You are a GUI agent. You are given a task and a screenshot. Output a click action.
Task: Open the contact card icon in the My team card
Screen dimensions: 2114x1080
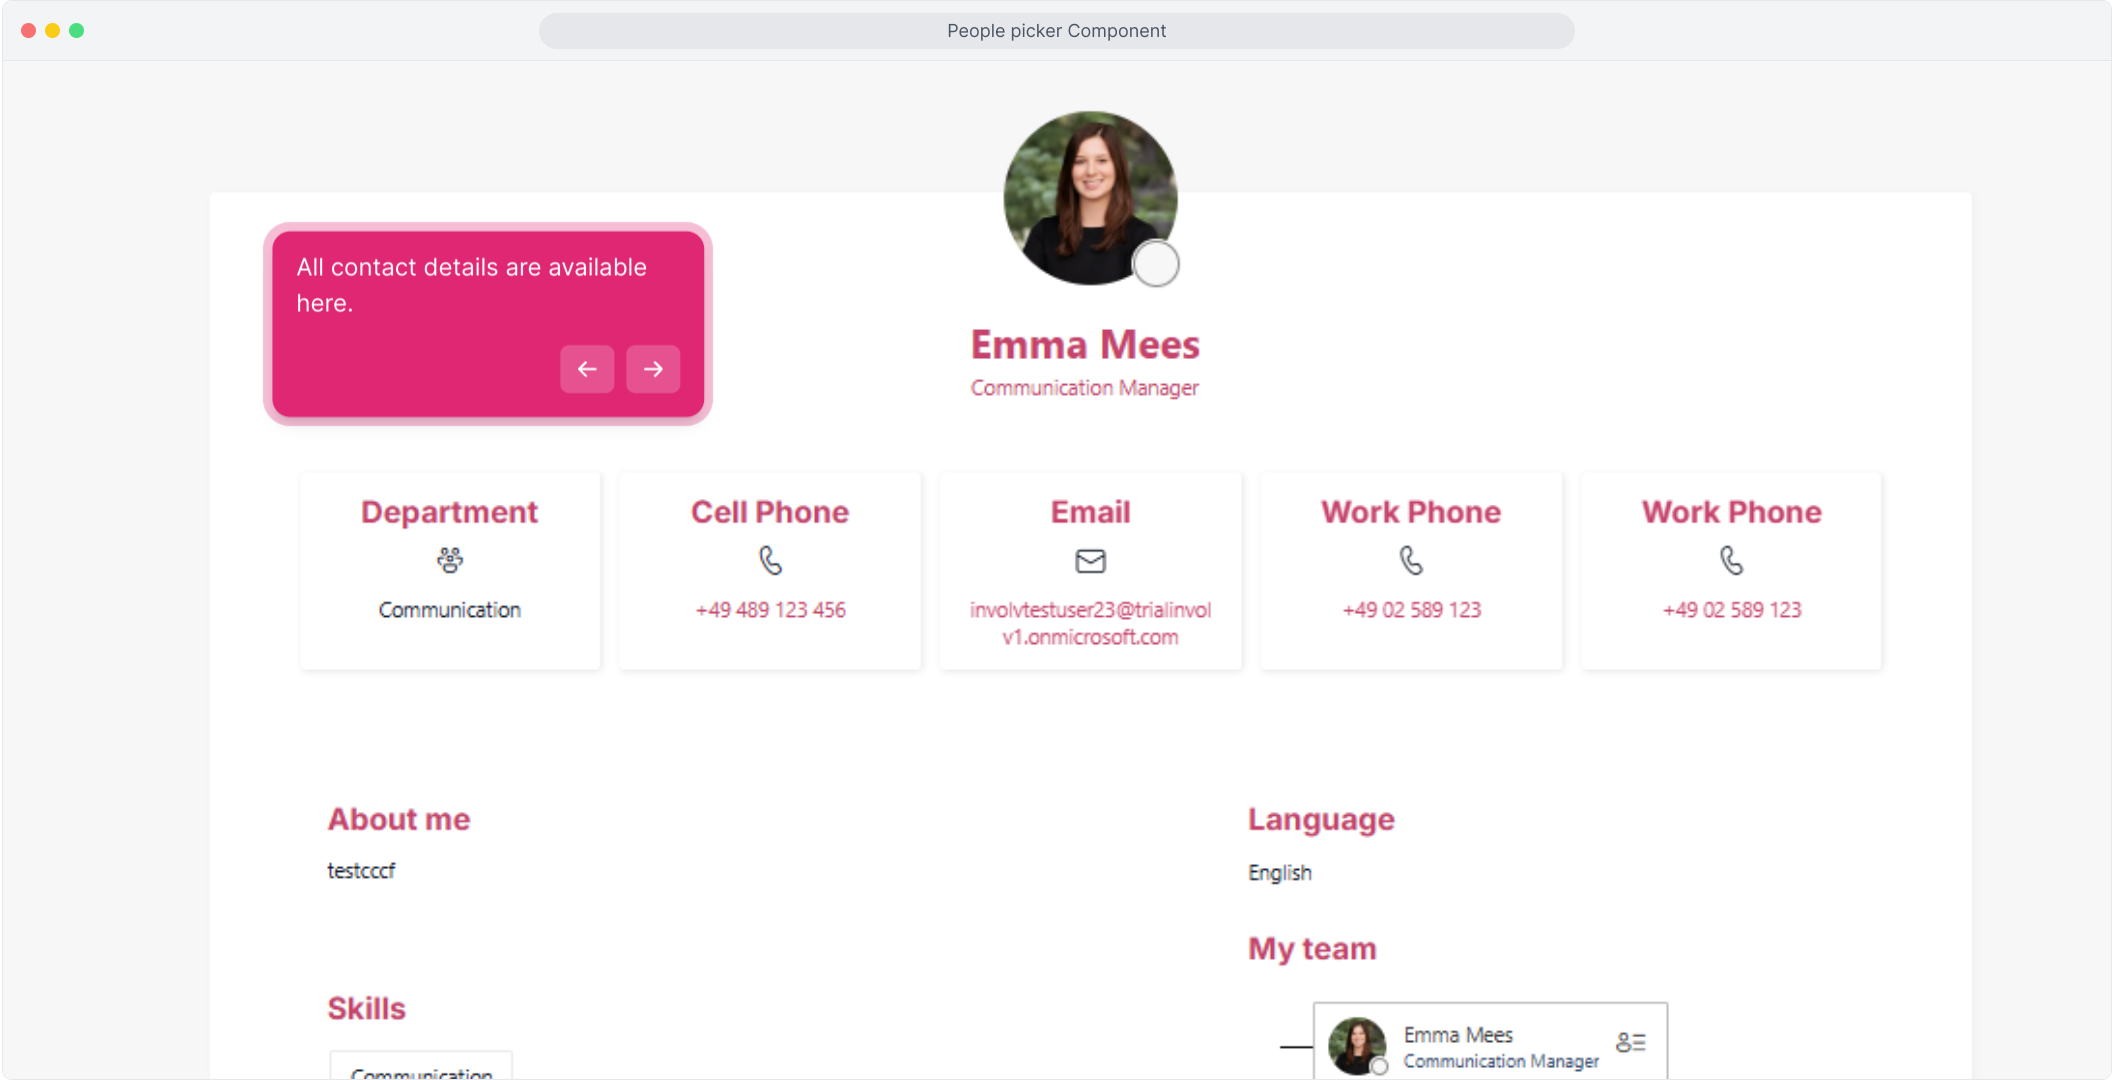click(x=1631, y=1042)
